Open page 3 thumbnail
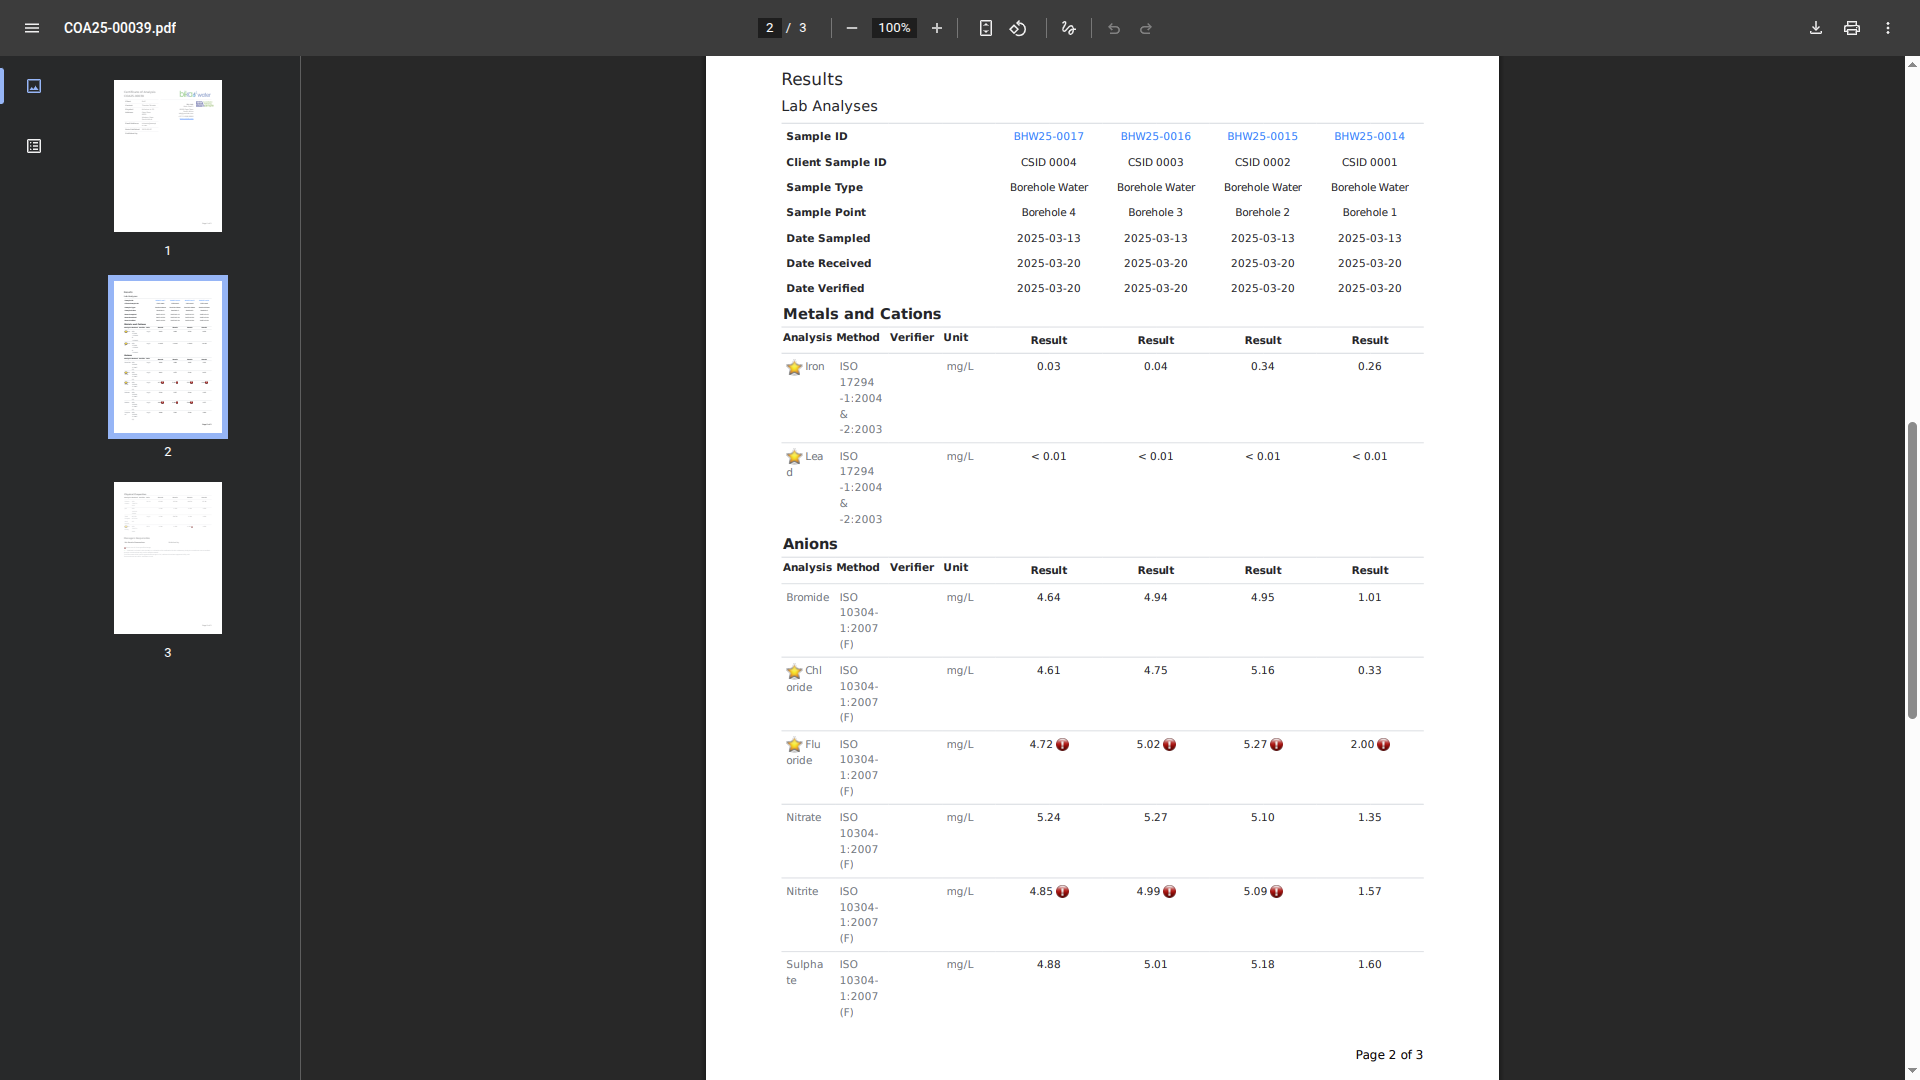Screen dimensions: 1920x1080 (x=168, y=558)
